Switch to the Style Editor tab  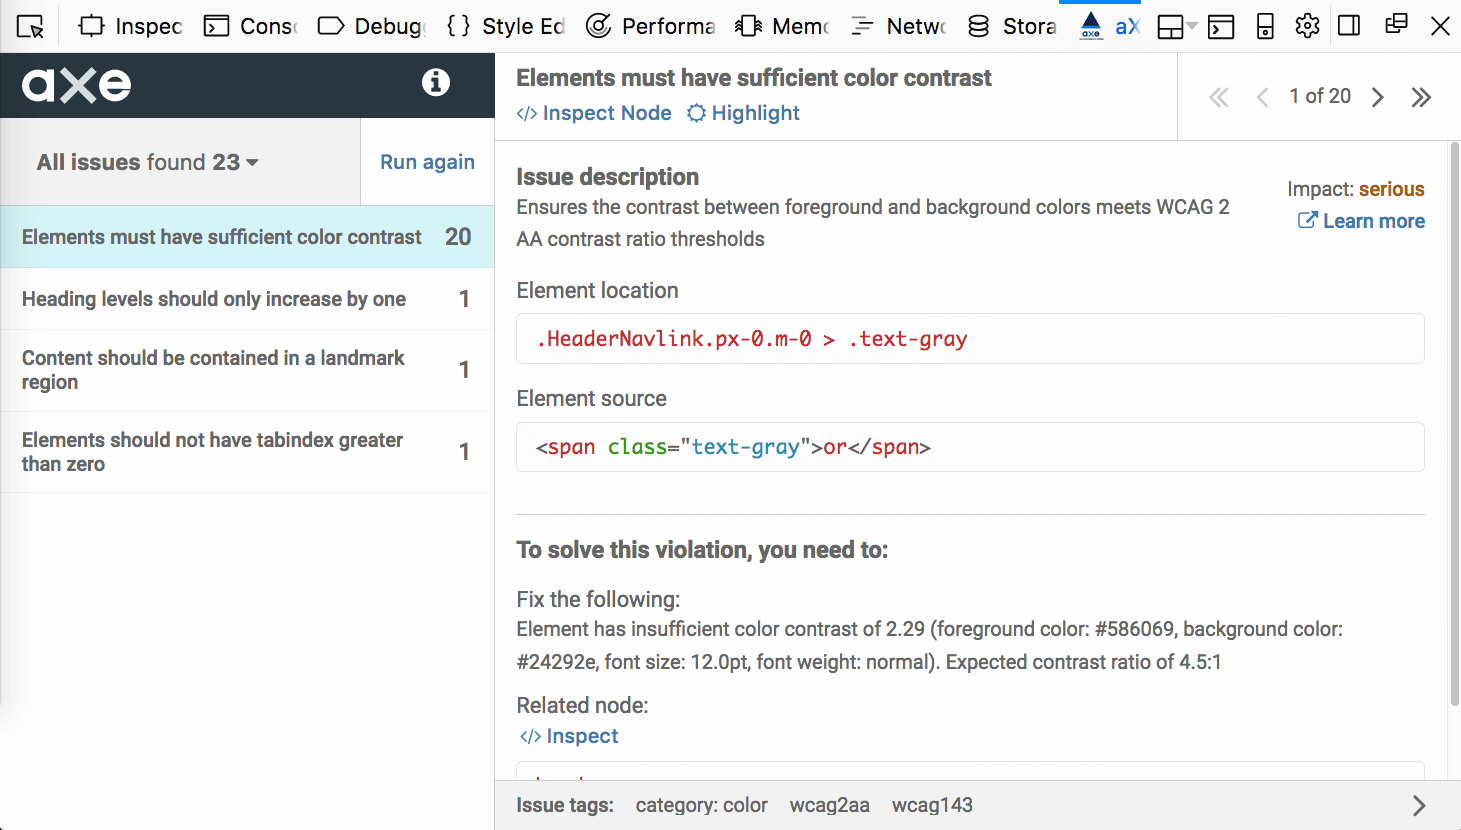click(505, 27)
